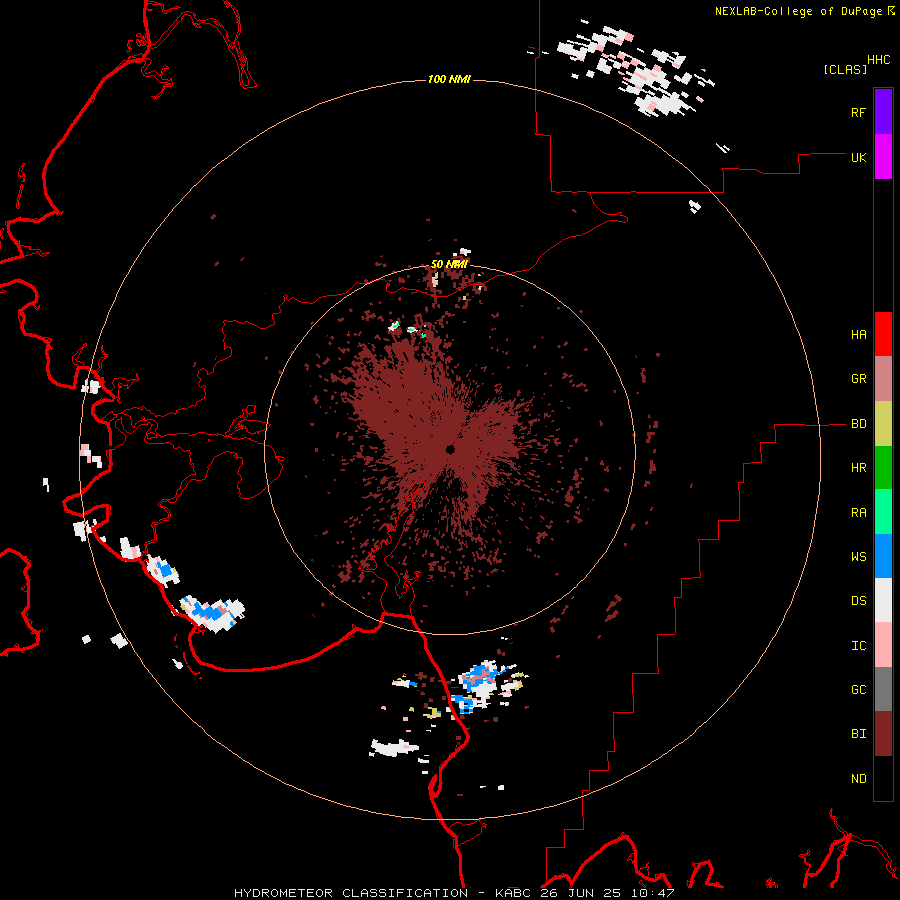Click the GR legend label
Image resolution: width=900 pixels, height=900 pixels.
point(858,379)
